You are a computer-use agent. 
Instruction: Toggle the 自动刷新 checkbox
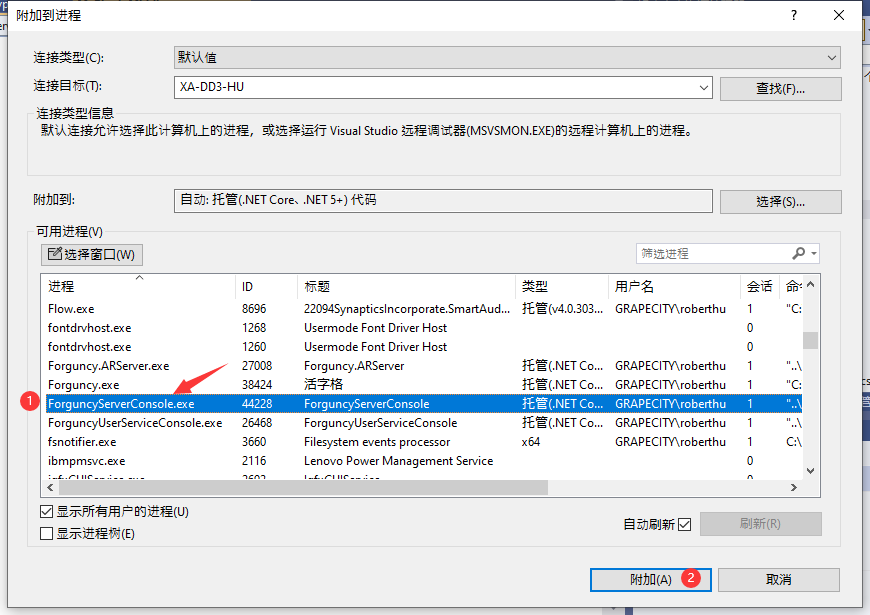685,524
